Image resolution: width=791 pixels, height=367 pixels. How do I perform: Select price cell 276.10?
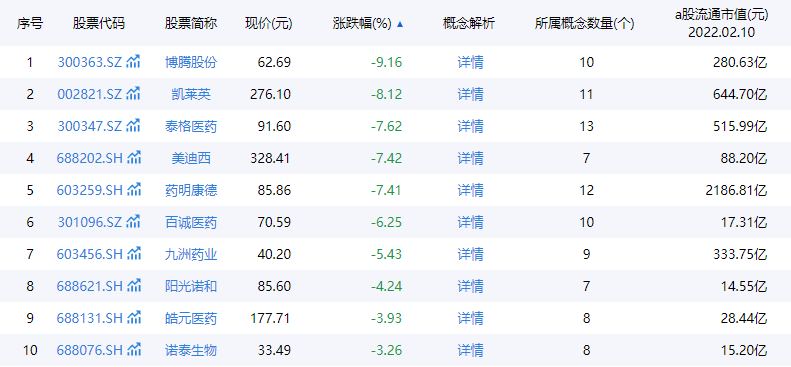click(270, 94)
